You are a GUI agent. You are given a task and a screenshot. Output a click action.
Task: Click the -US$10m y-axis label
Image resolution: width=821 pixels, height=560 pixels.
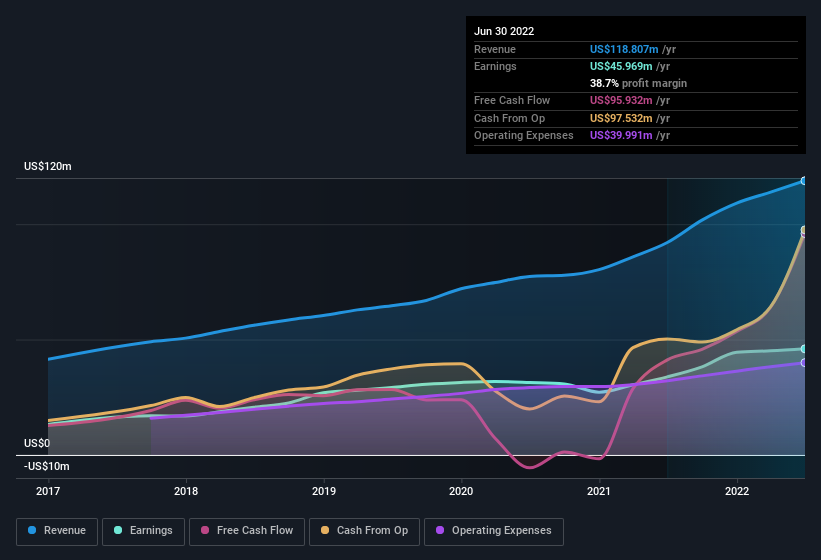click(47, 466)
